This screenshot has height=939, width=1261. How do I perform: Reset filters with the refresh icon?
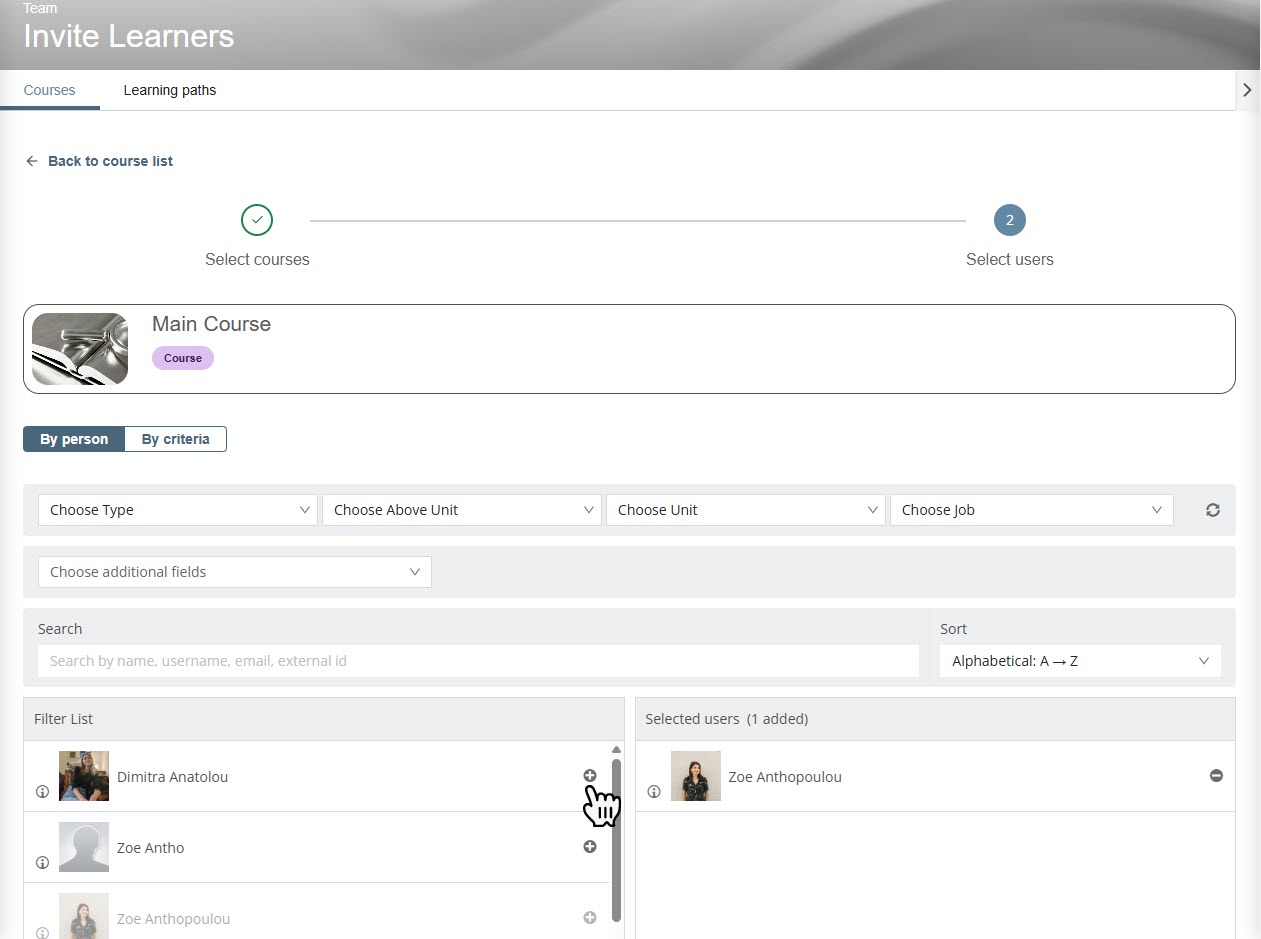coord(1212,510)
